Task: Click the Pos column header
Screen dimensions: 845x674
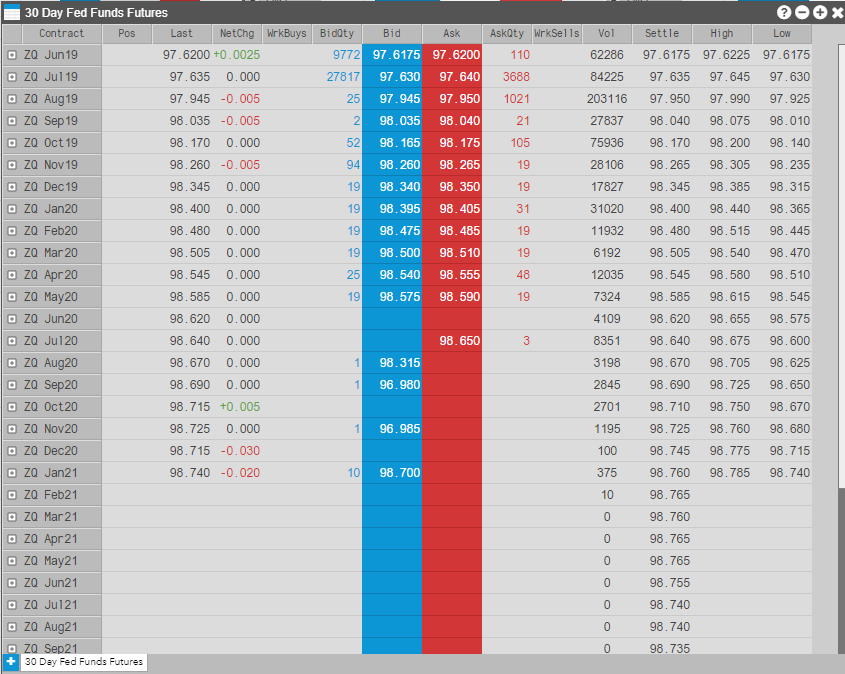Action: [127, 33]
